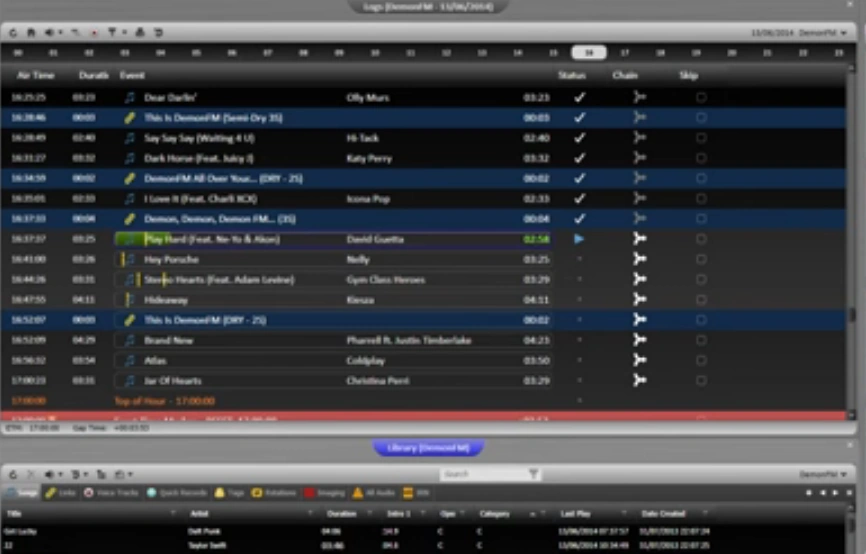Image resolution: width=866 pixels, height=554 pixels.
Task: Switch to the Voice Tracks library tab
Action: click(x=112, y=493)
